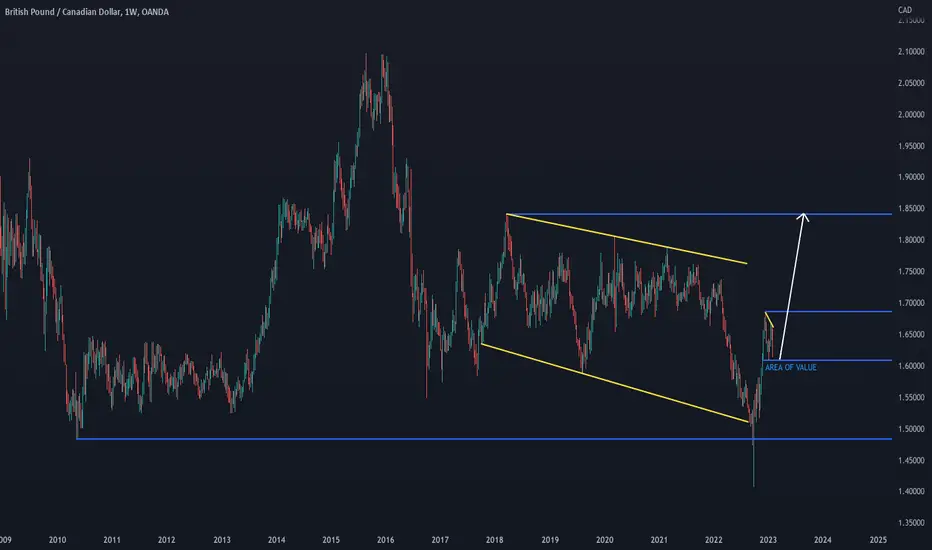Select the 1.45000 price axis label
Viewport: 932px width, 550px height.
911,460
